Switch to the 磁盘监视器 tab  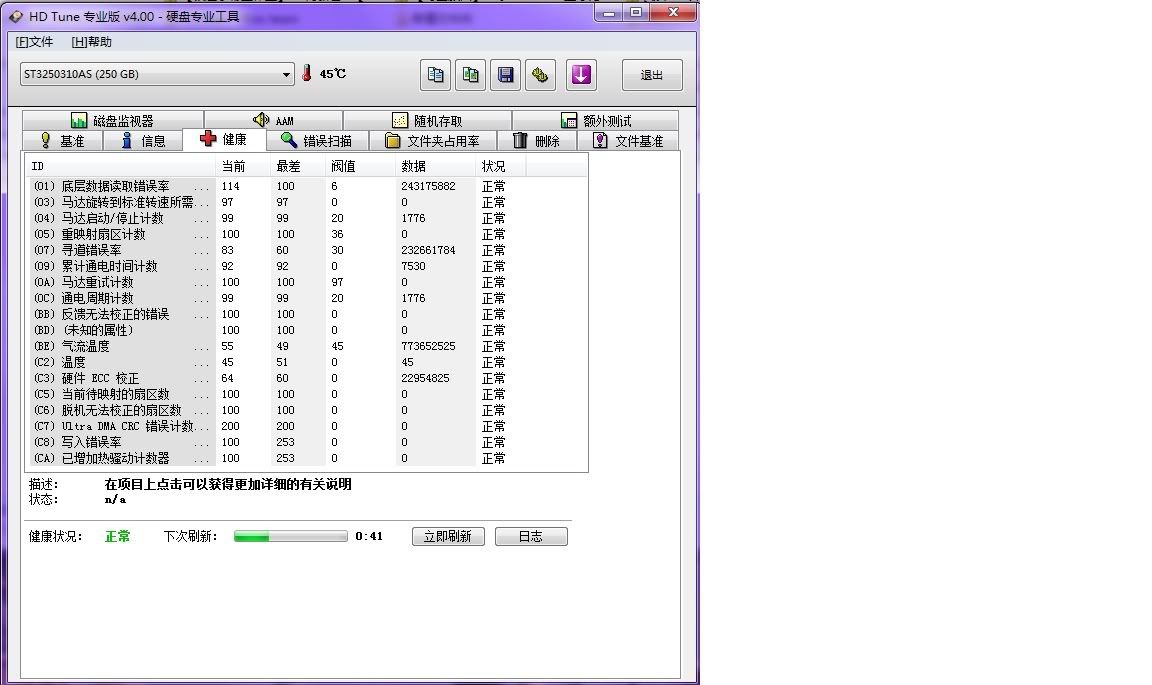click(x=113, y=121)
